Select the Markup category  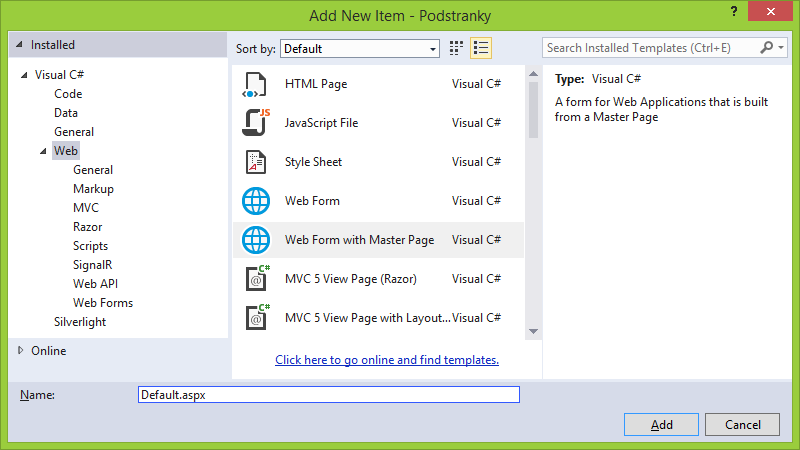pos(93,189)
